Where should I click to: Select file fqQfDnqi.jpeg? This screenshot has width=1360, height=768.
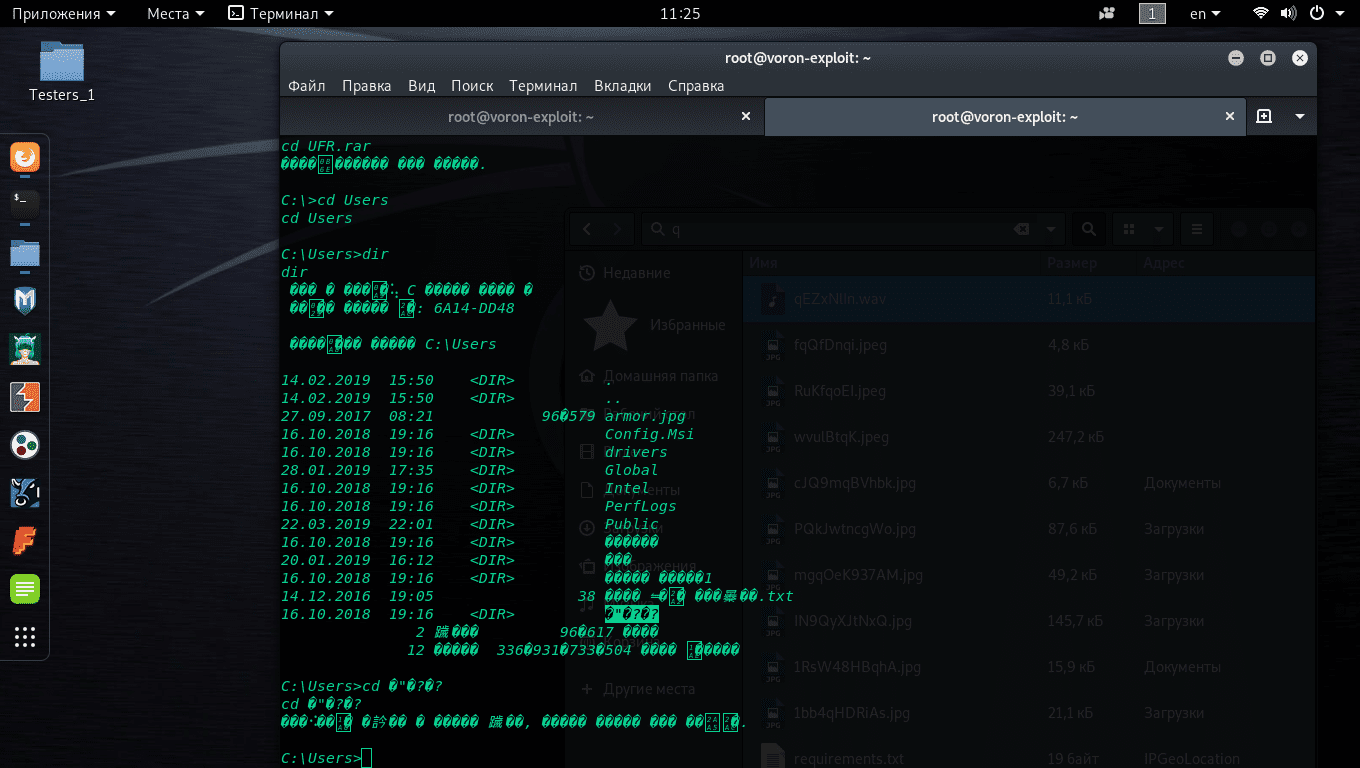(1030, 345)
